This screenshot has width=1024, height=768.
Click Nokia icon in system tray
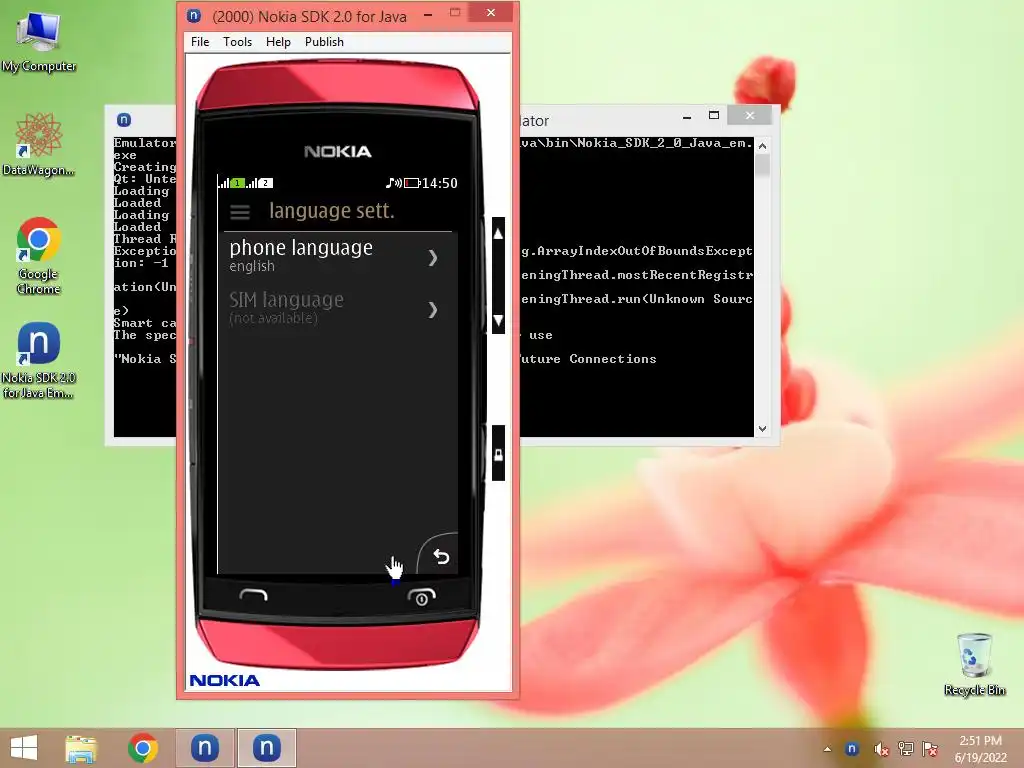click(x=852, y=749)
